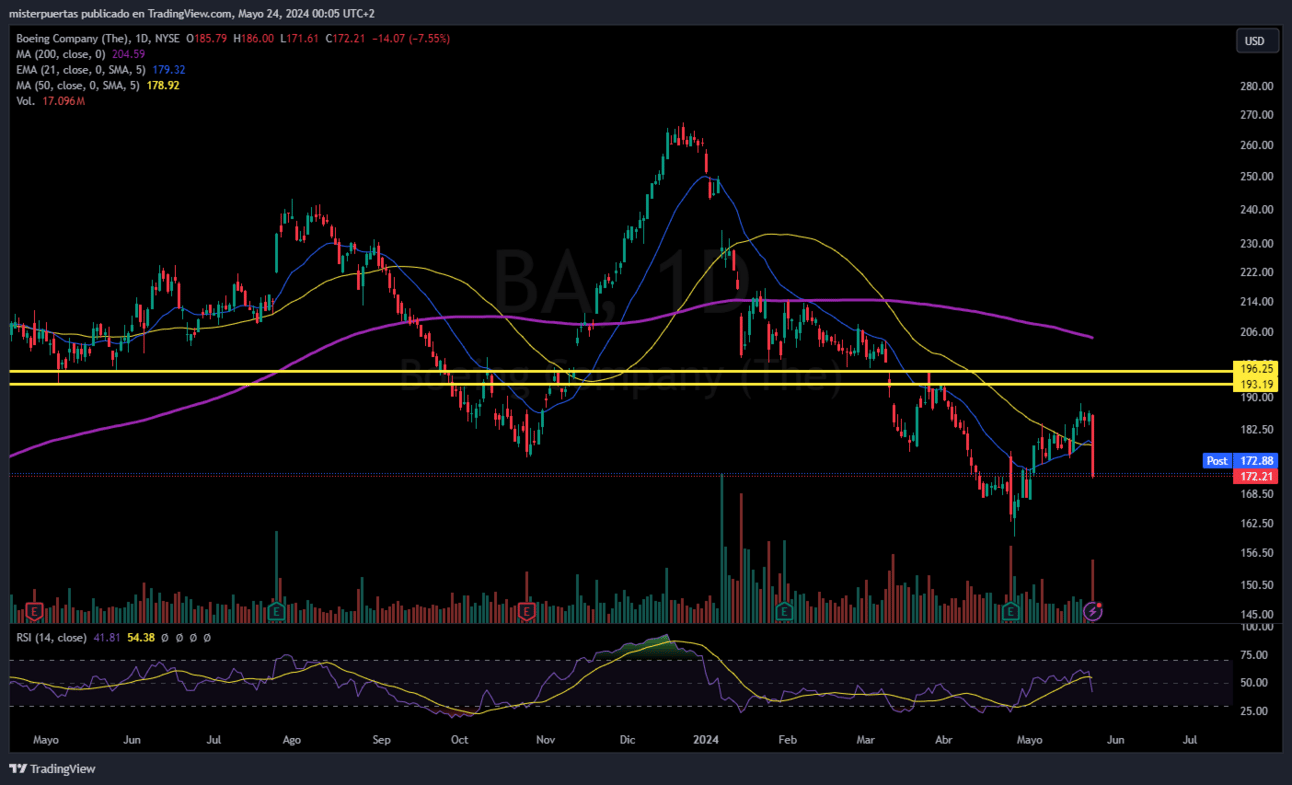Click the 260.00 price axis label
Viewport: 1292px width, 785px height.
point(1257,145)
